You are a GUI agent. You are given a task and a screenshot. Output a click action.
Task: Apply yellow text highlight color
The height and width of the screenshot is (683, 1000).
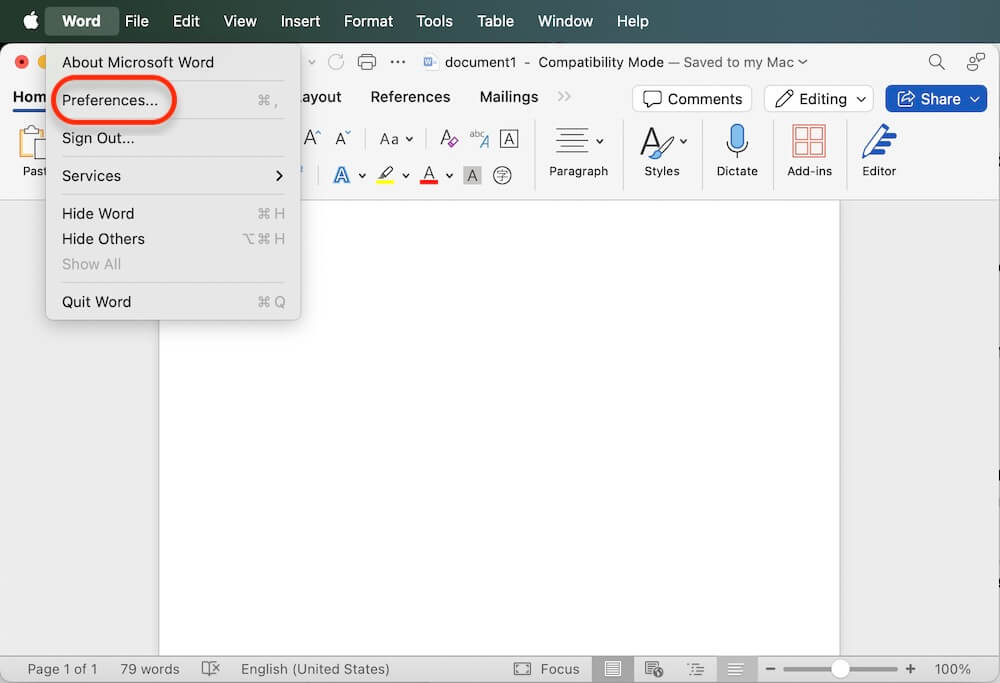388,175
